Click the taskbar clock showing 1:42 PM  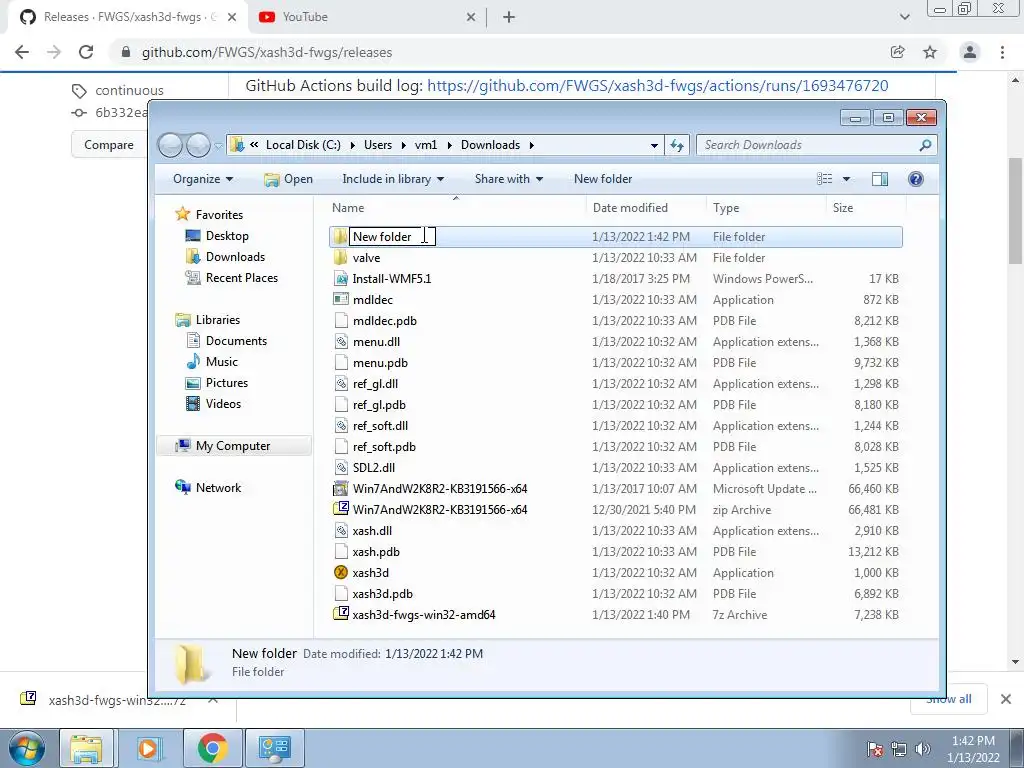point(973,749)
